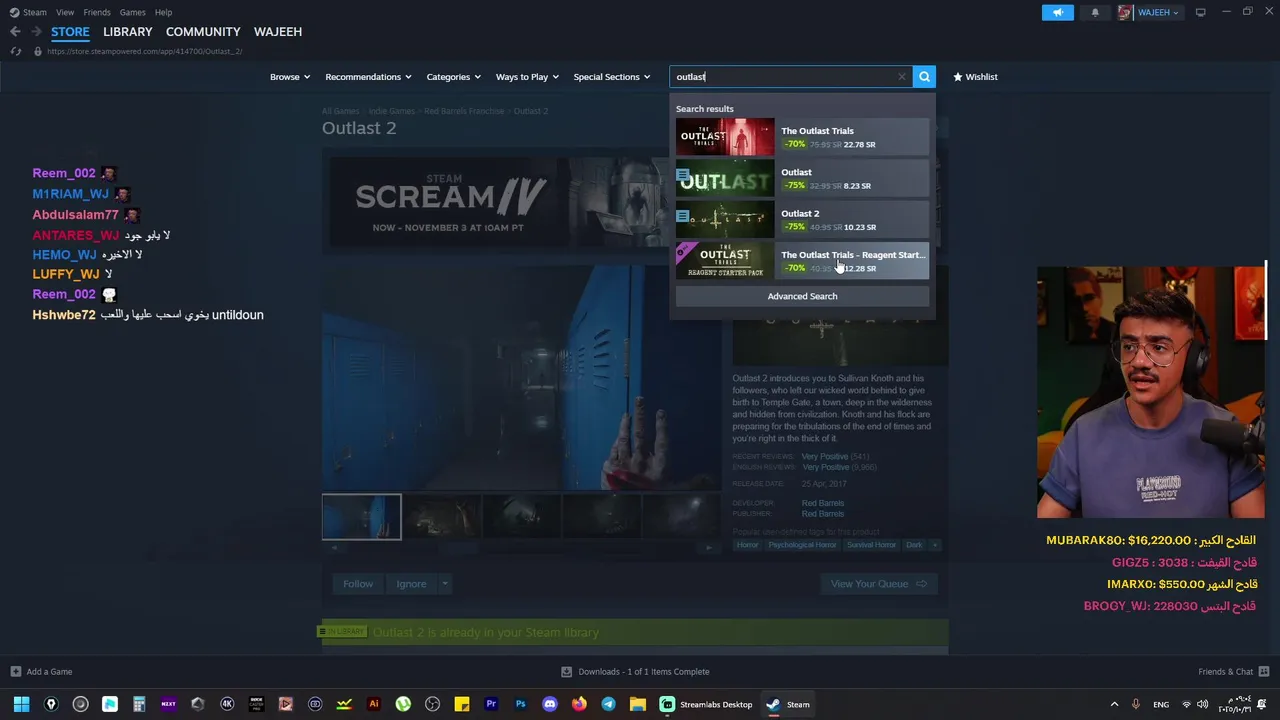Click the Steam announcements megaphone icon
Viewport: 1280px width, 720px height.
(x=1057, y=12)
